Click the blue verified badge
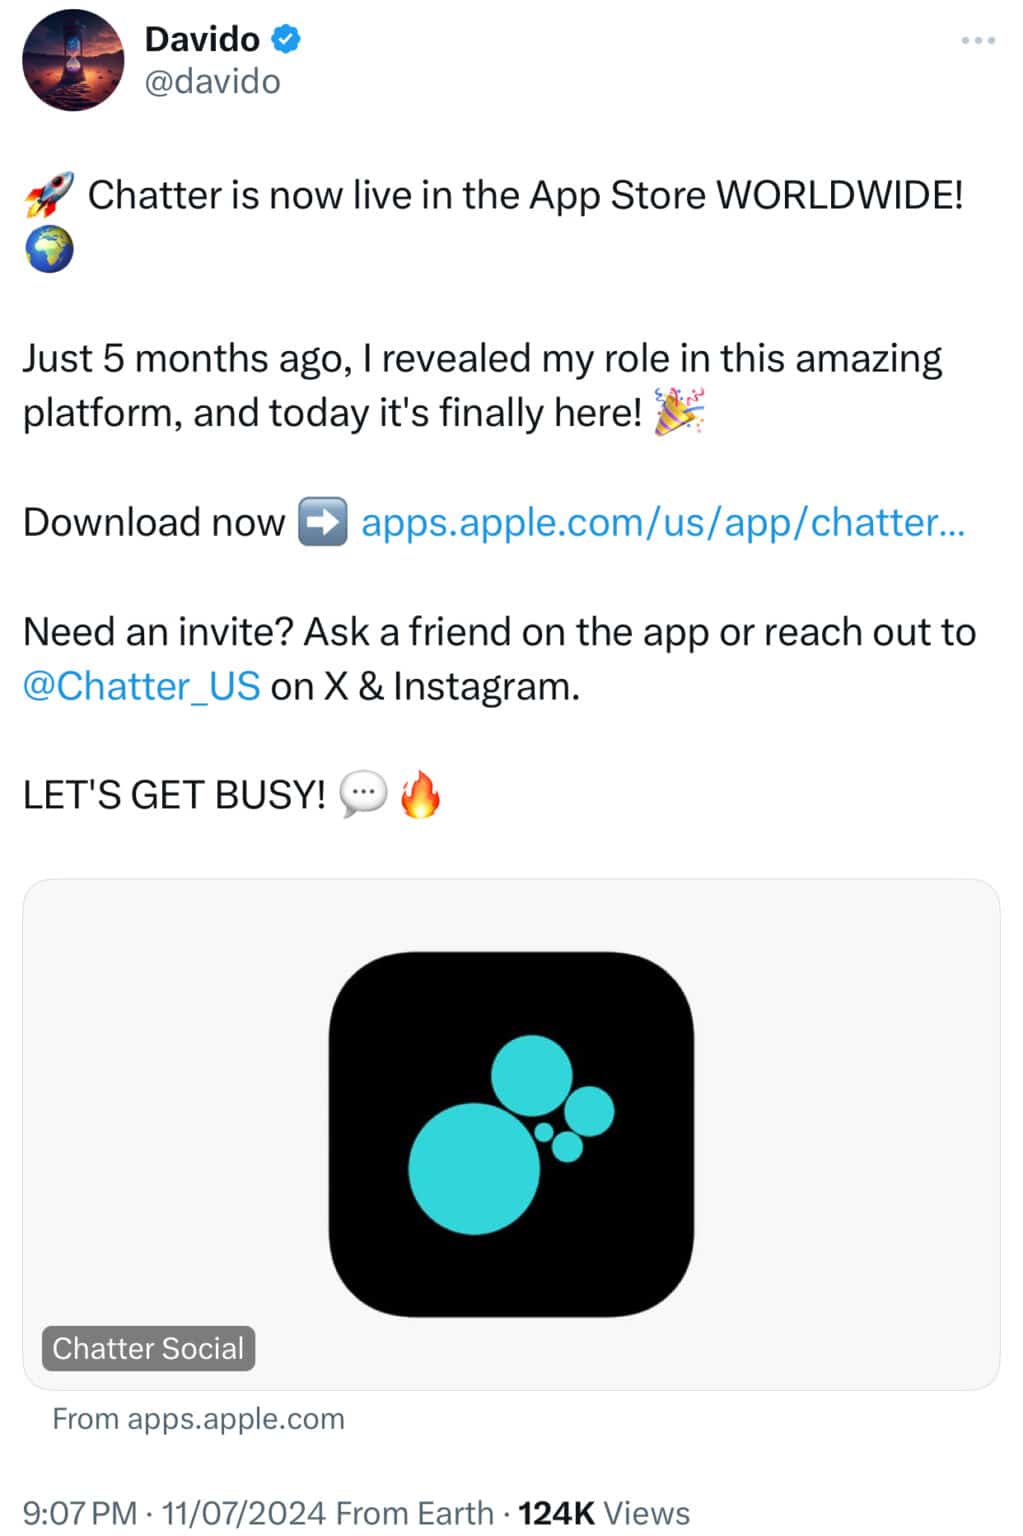The height and width of the screenshot is (1536, 1023). click(287, 39)
